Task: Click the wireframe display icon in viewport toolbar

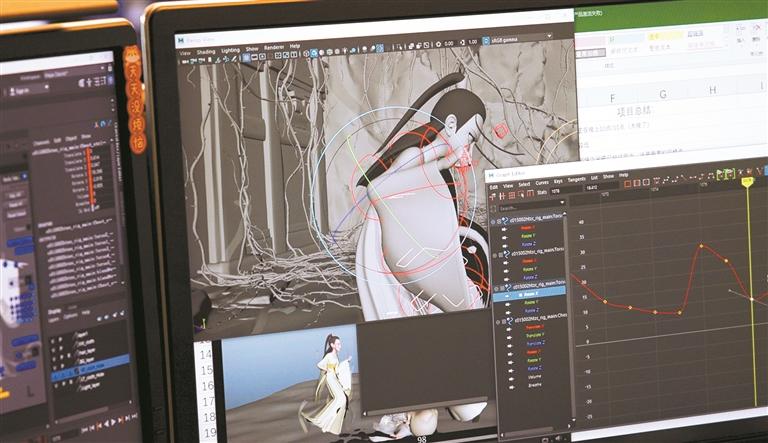Action: click(306, 53)
